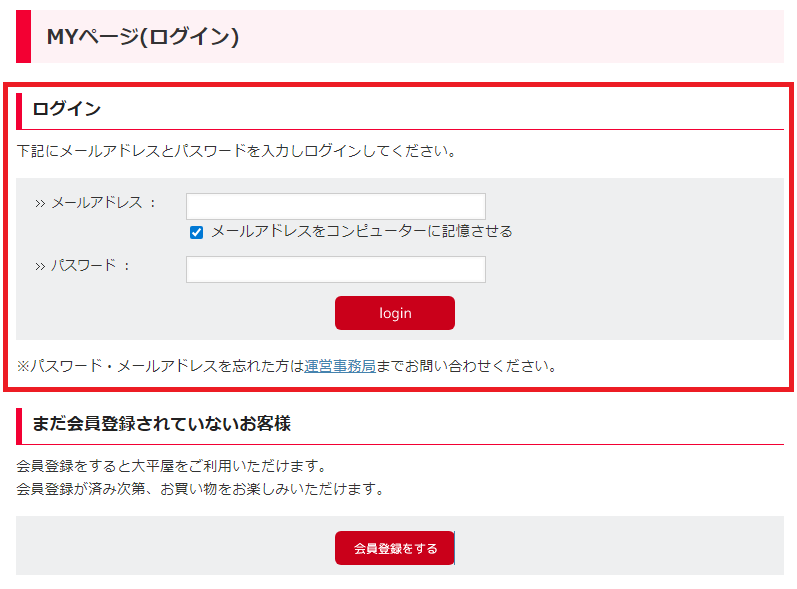The height and width of the screenshot is (589, 797).
Task: Click the 会員登録をする button
Action: tap(394, 548)
